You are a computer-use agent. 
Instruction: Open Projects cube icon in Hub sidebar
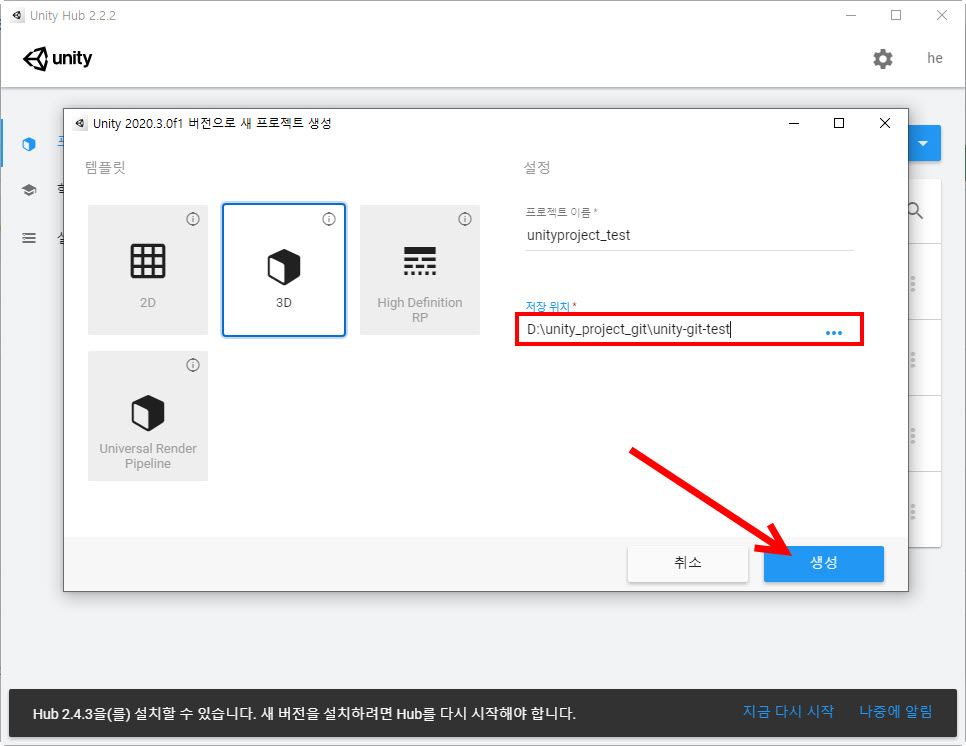[29, 144]
